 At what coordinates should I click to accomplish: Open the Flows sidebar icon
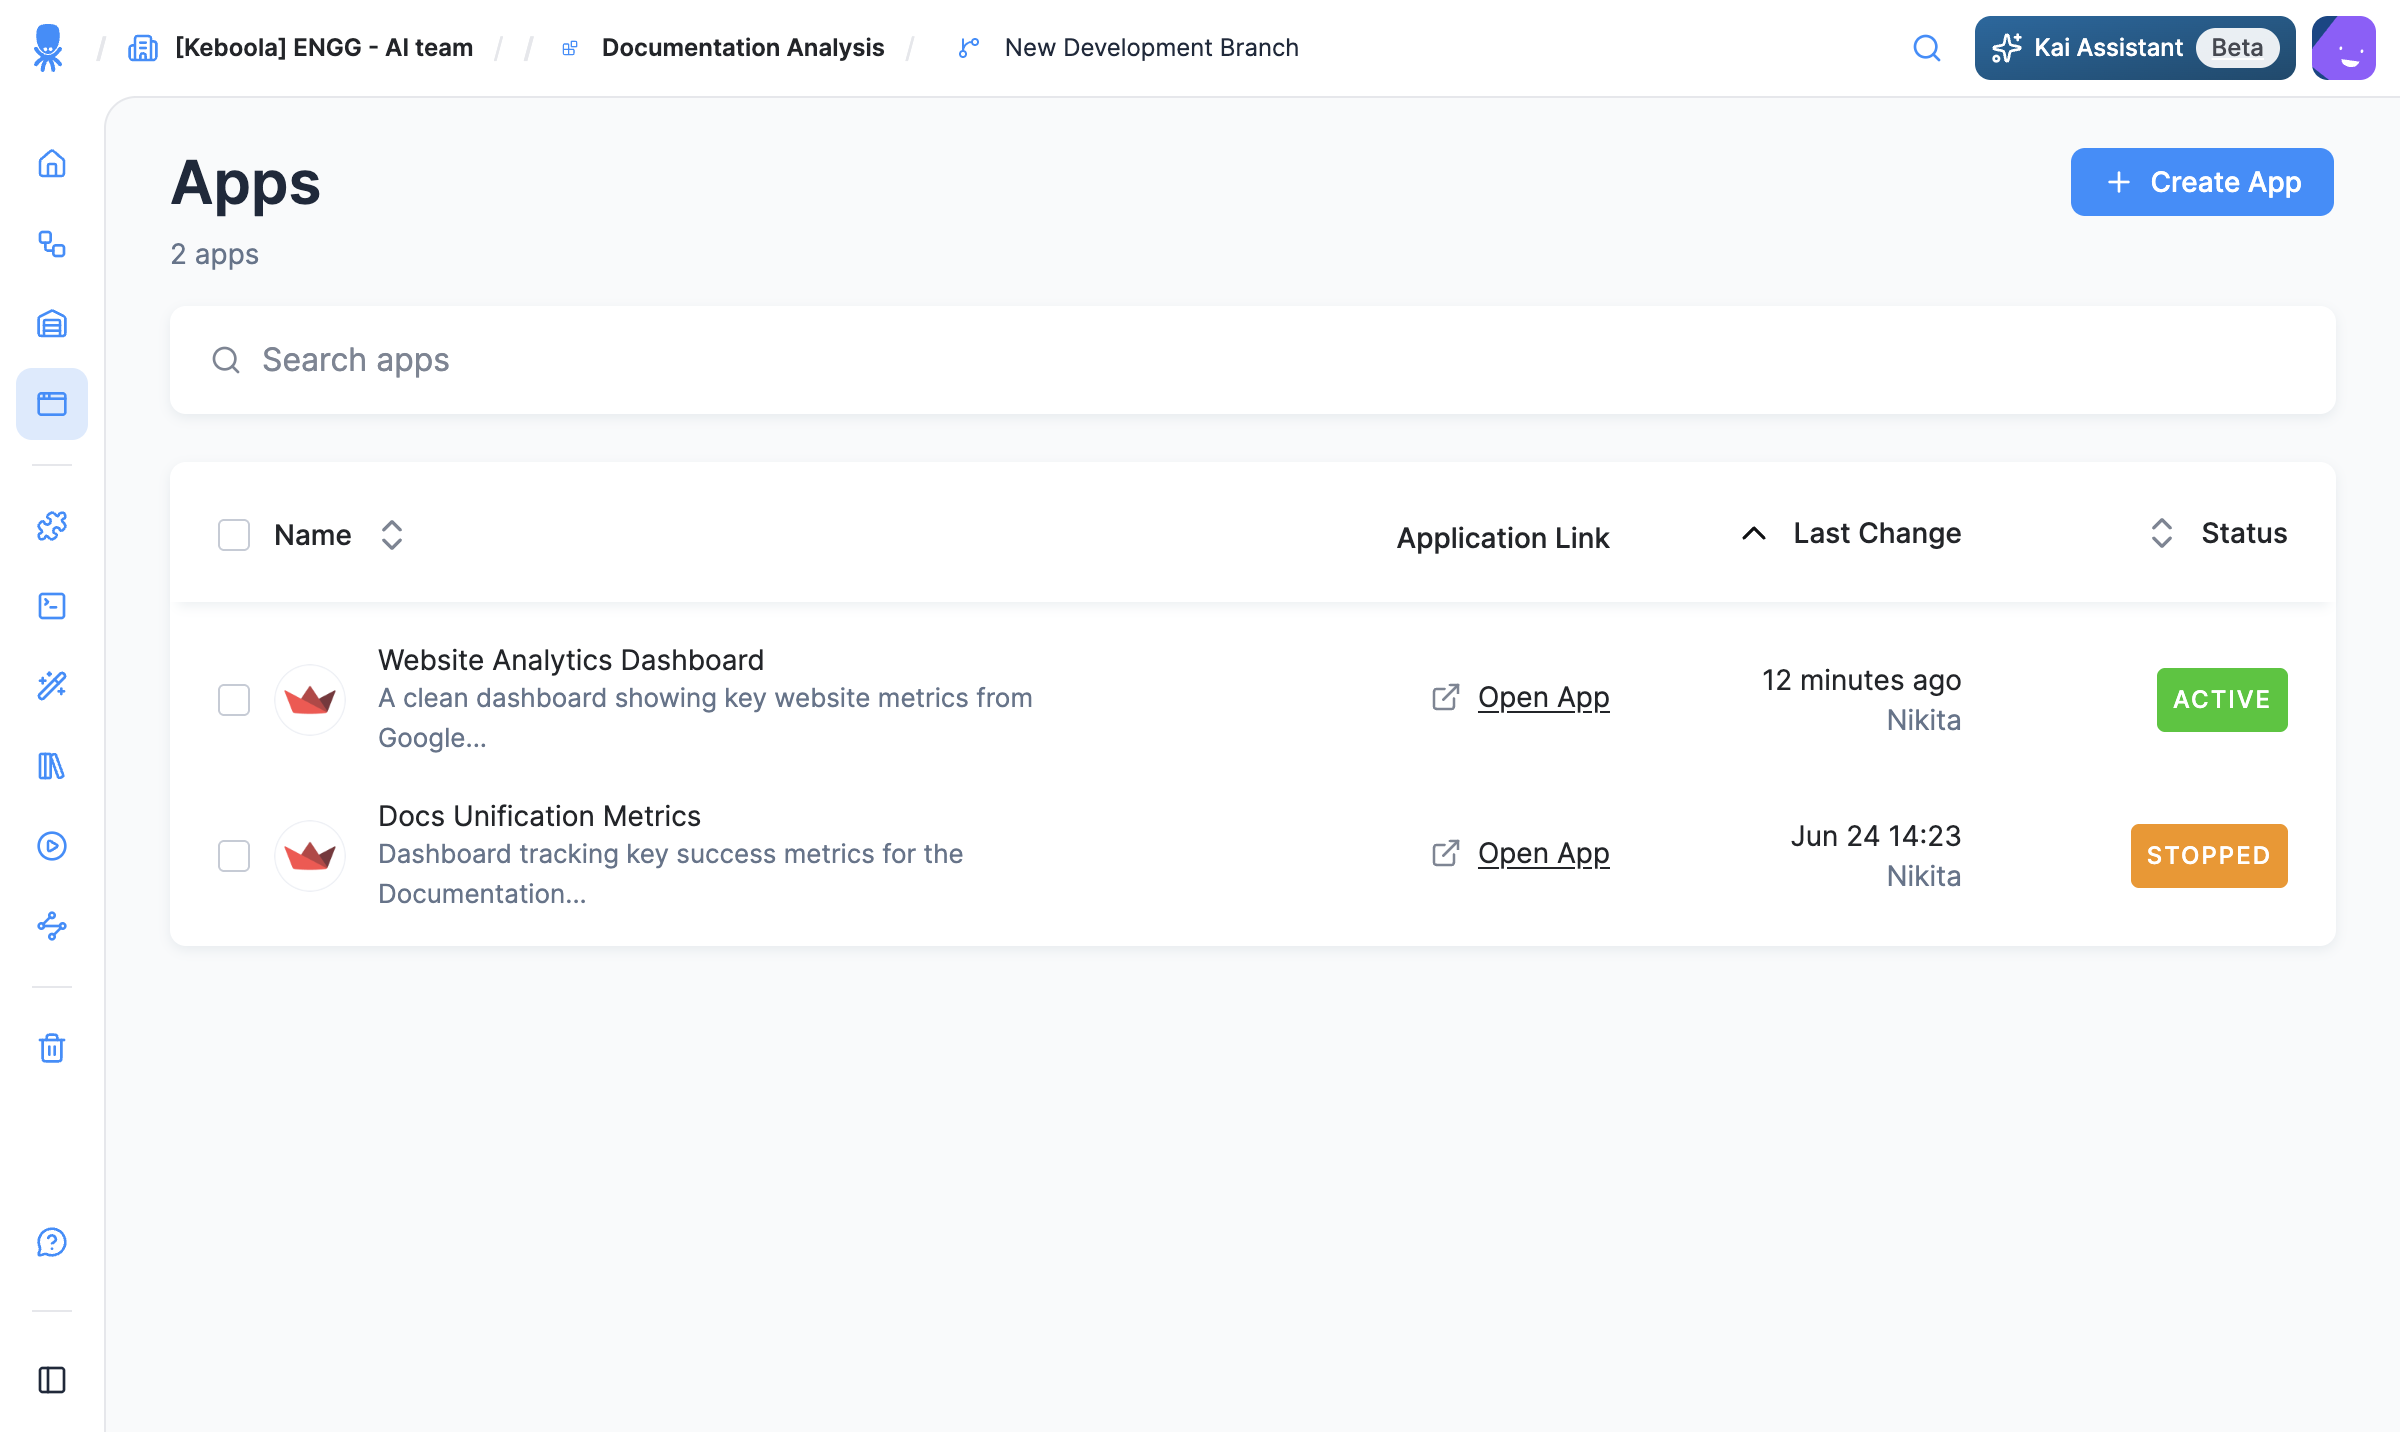52,244
